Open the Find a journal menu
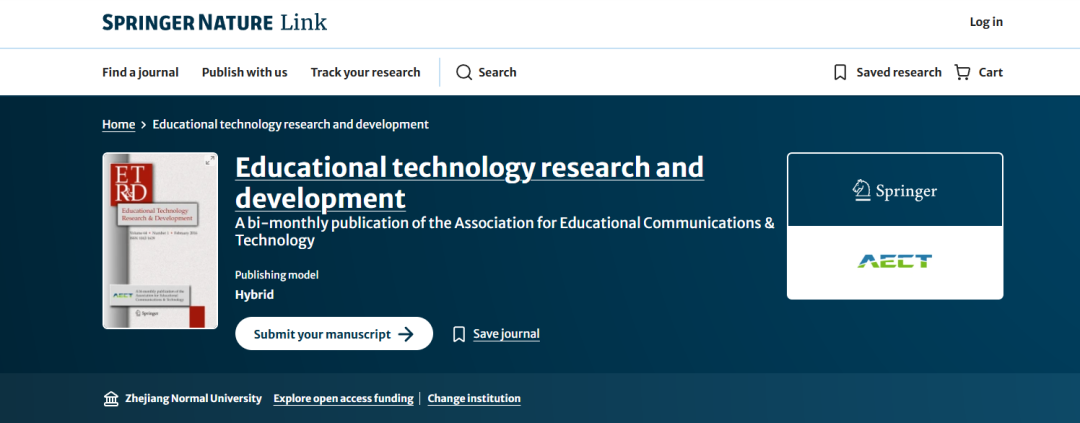Image resolution: width=1080 pixels, height=423 pixels. point(141,72)
